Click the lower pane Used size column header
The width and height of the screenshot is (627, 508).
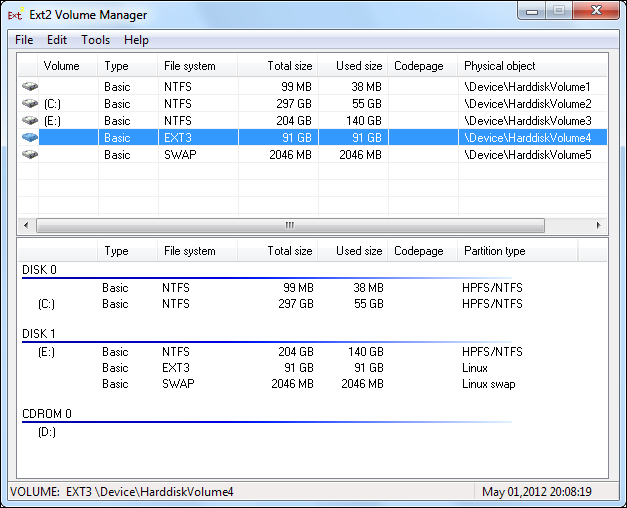353,251
